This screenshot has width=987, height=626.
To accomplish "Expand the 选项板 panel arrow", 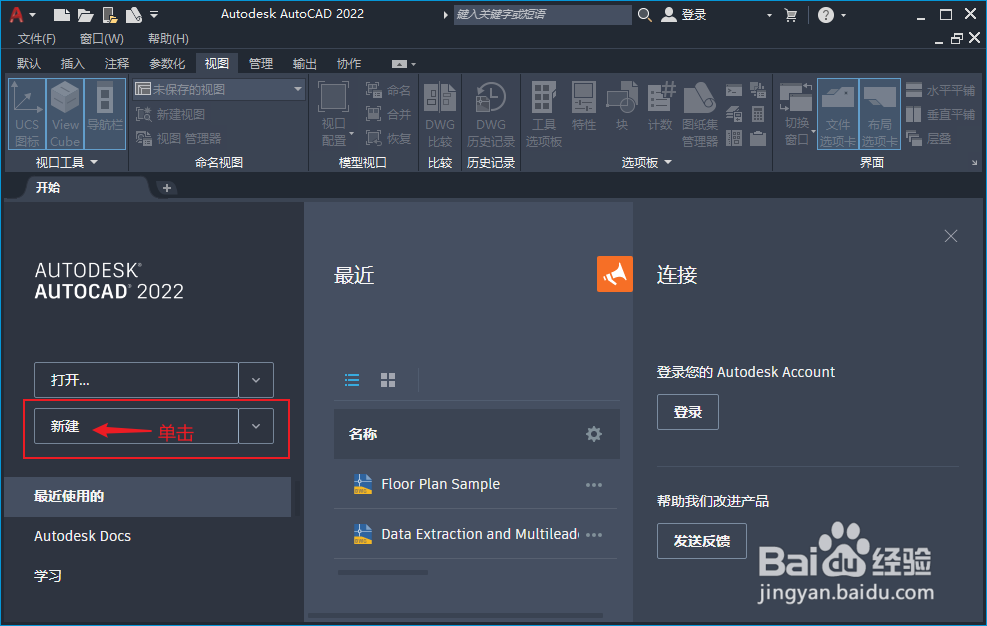I will pos(668,162).
